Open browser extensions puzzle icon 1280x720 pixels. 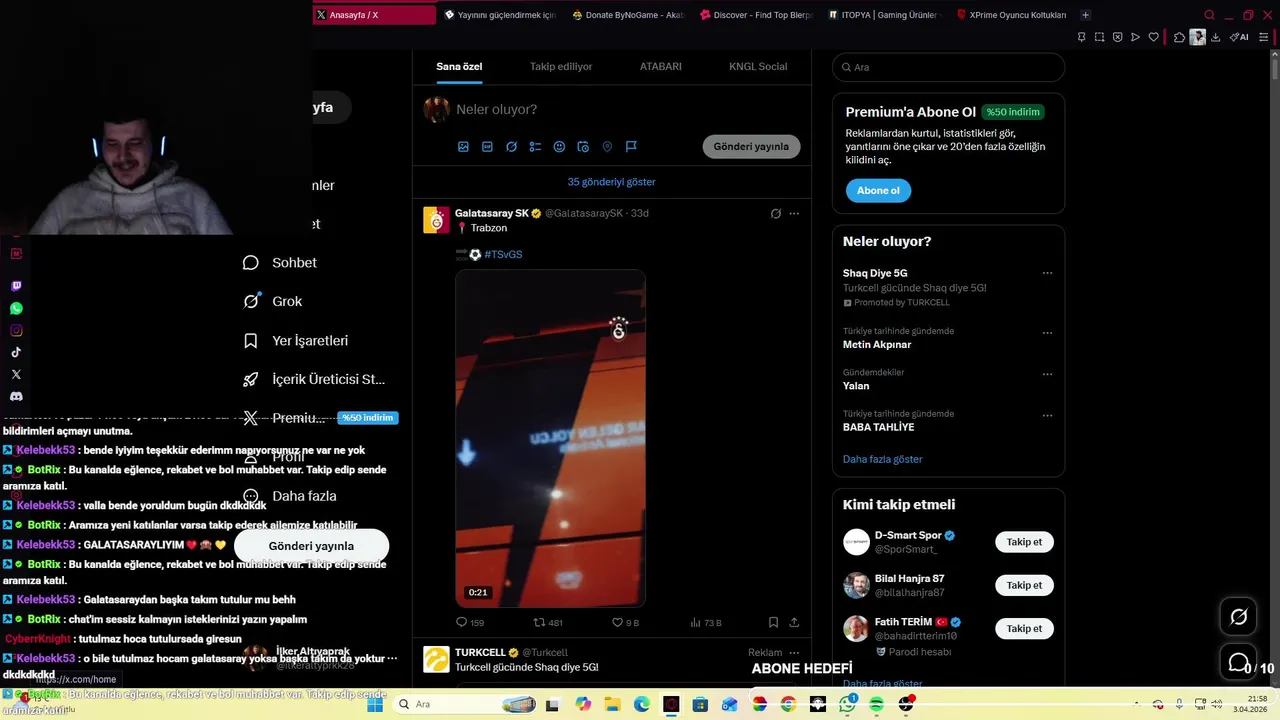1179,37
